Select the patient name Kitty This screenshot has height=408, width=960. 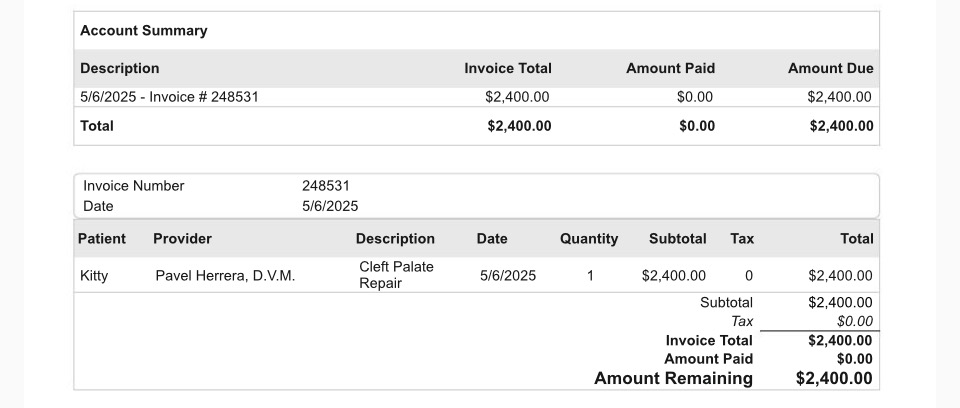coord(94,276)
